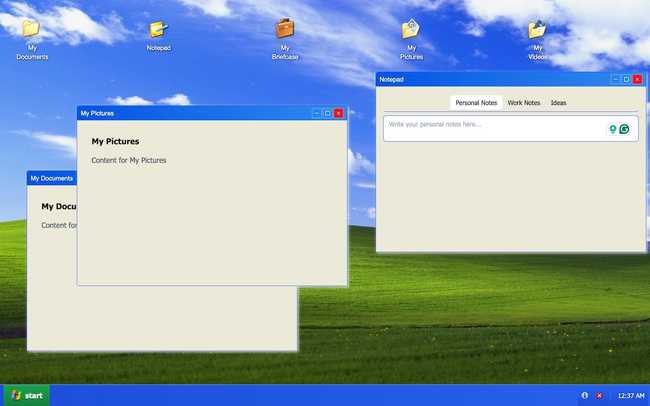
Task: Click 'Content for My Pictures' text
Action: (129, 160)
